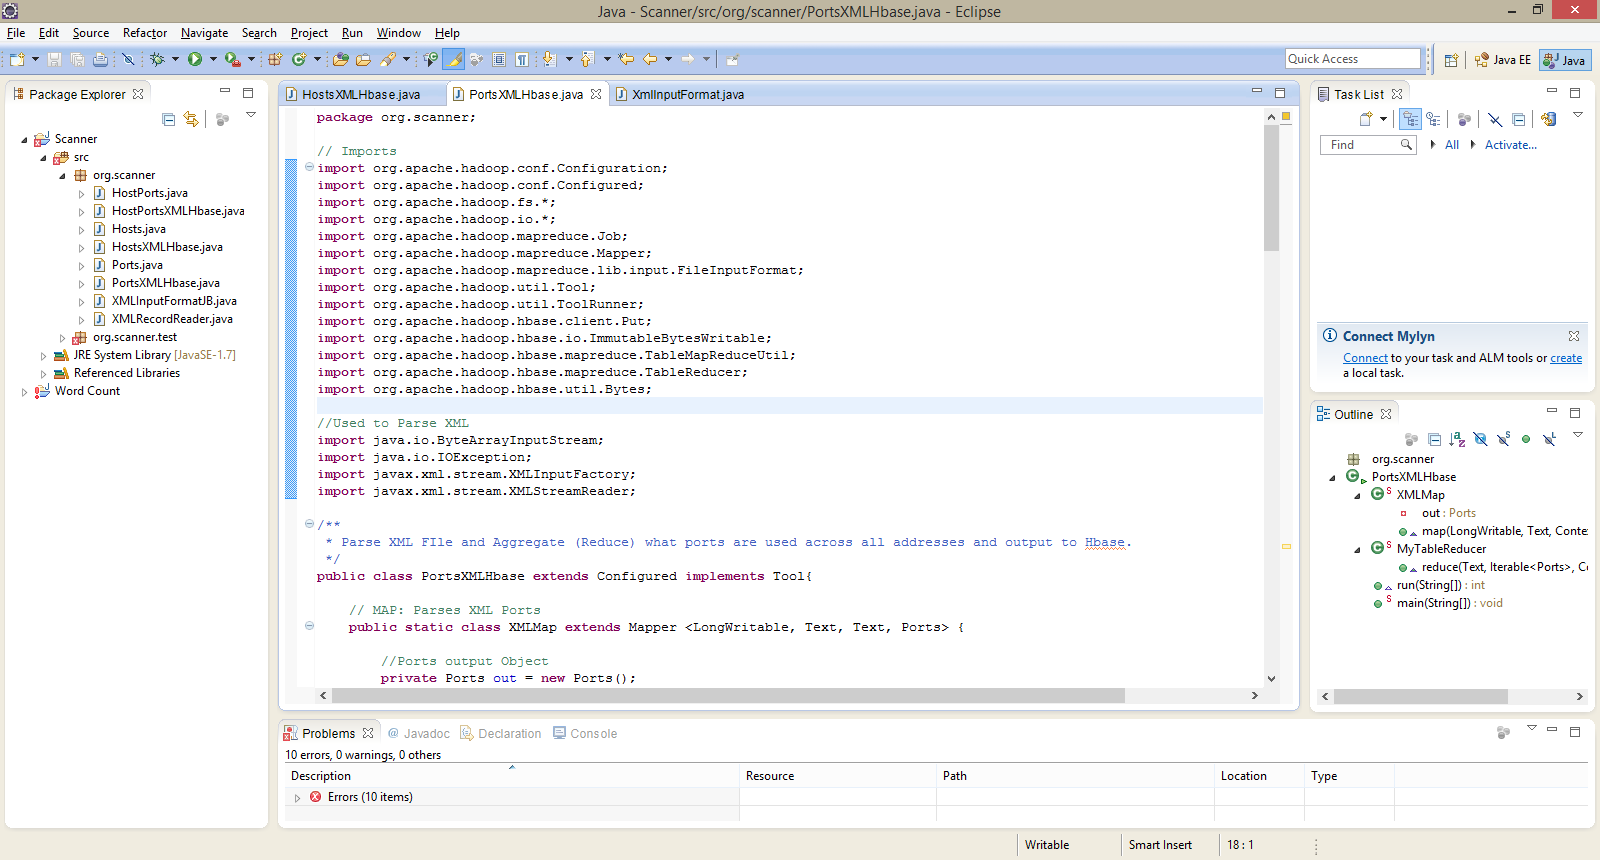
Task: Toggle Categorized view in Task List
Action: (1410, 119)
